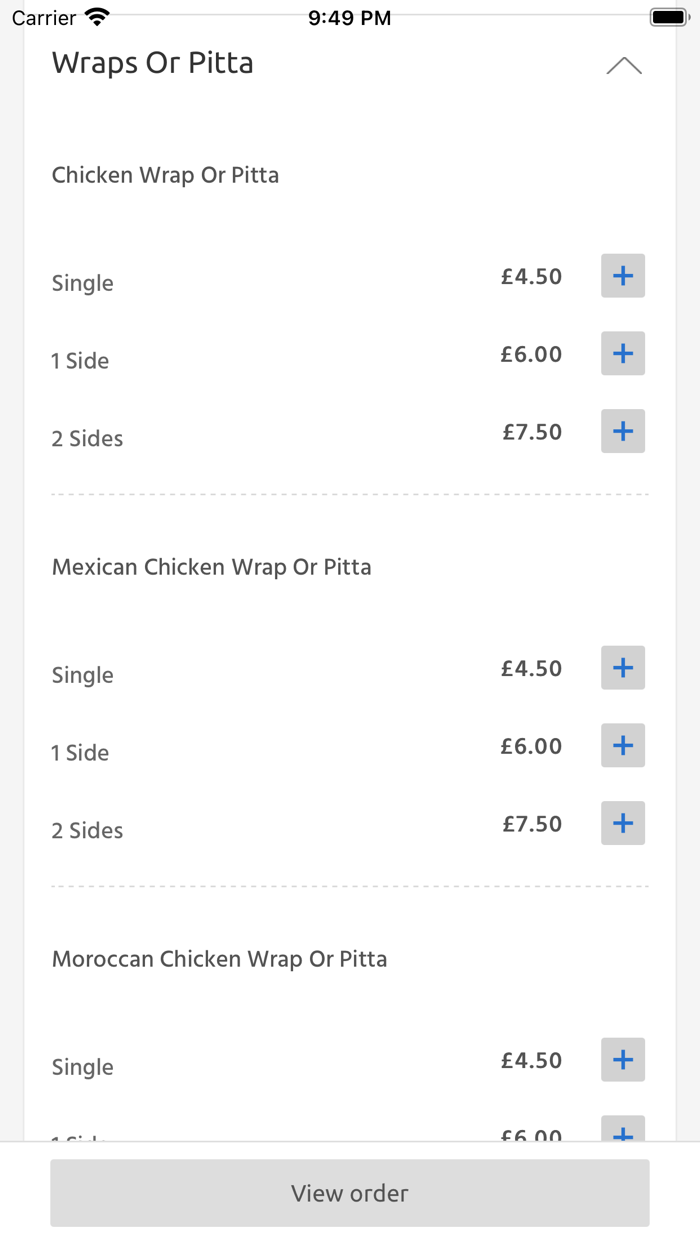Tap the 2 Sides label under Chicken Wrap
This screenshot has width=700, height=1244.
[x=87, y=438]
